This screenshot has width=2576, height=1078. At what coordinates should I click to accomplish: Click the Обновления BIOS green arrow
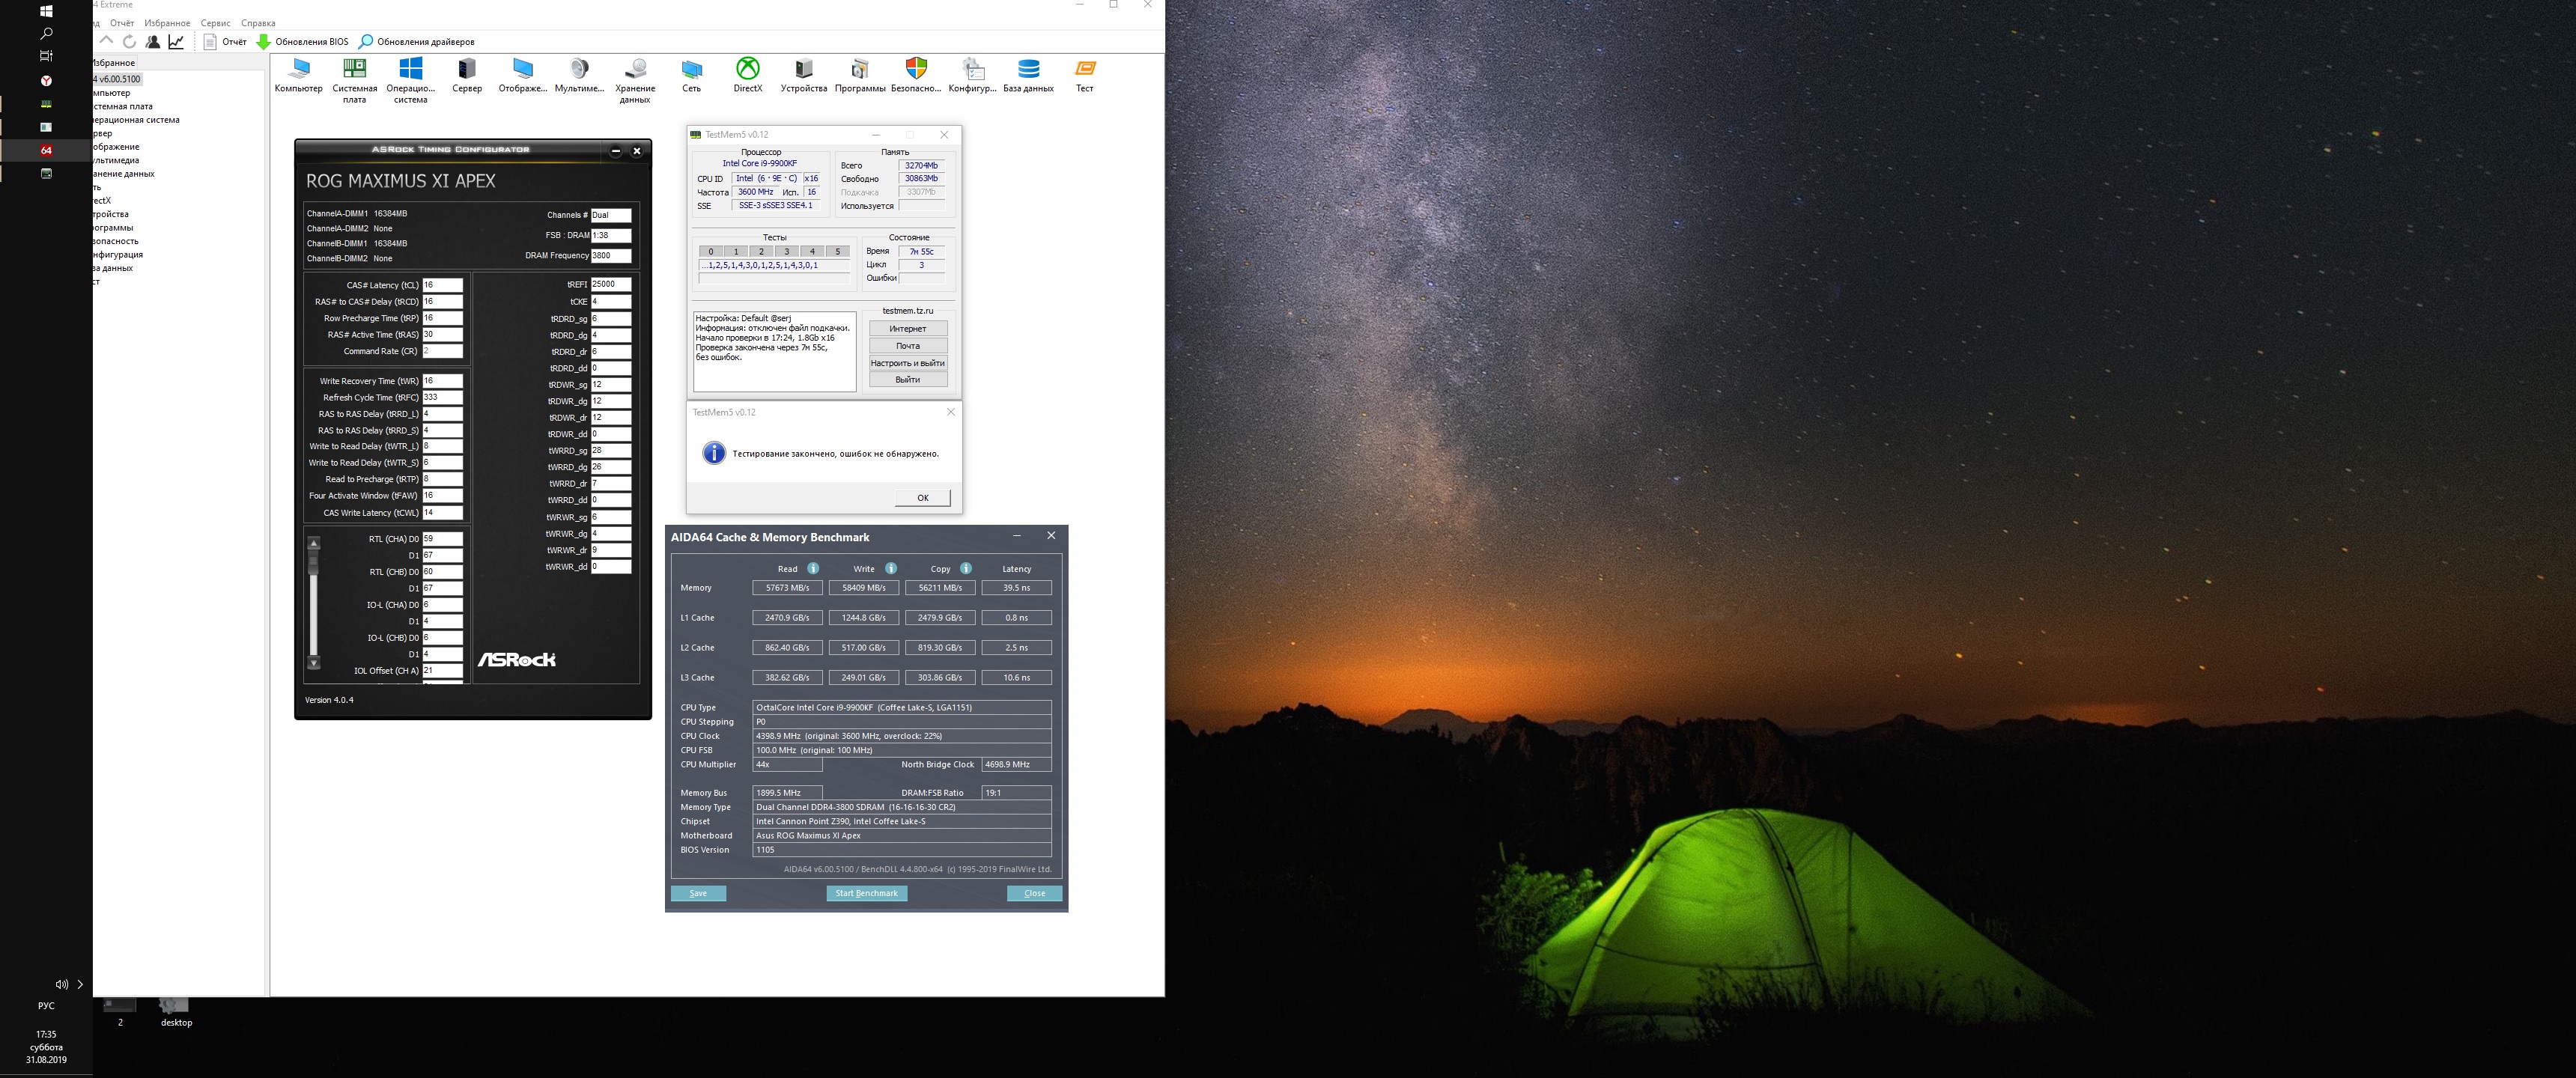pos(264,42)
